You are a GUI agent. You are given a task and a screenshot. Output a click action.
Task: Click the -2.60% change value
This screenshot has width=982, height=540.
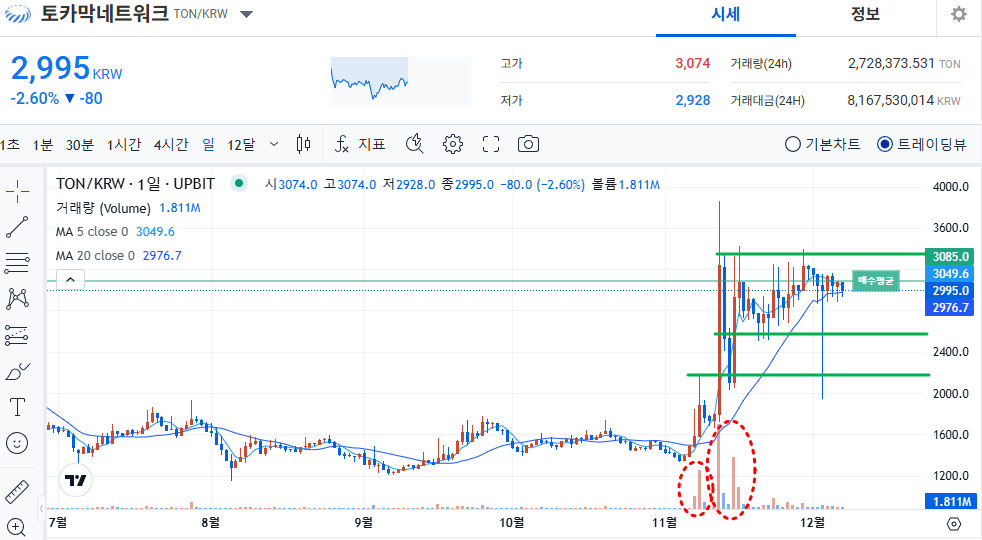pyautogui.click(x=34, y=98)
